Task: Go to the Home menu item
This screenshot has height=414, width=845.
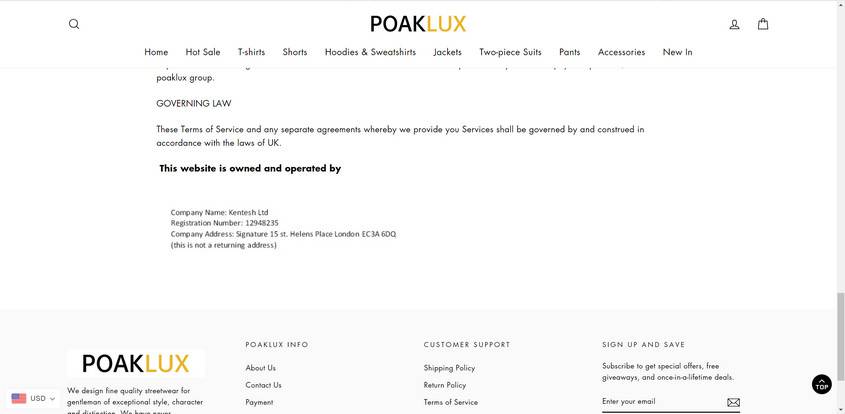Action: 156,52
